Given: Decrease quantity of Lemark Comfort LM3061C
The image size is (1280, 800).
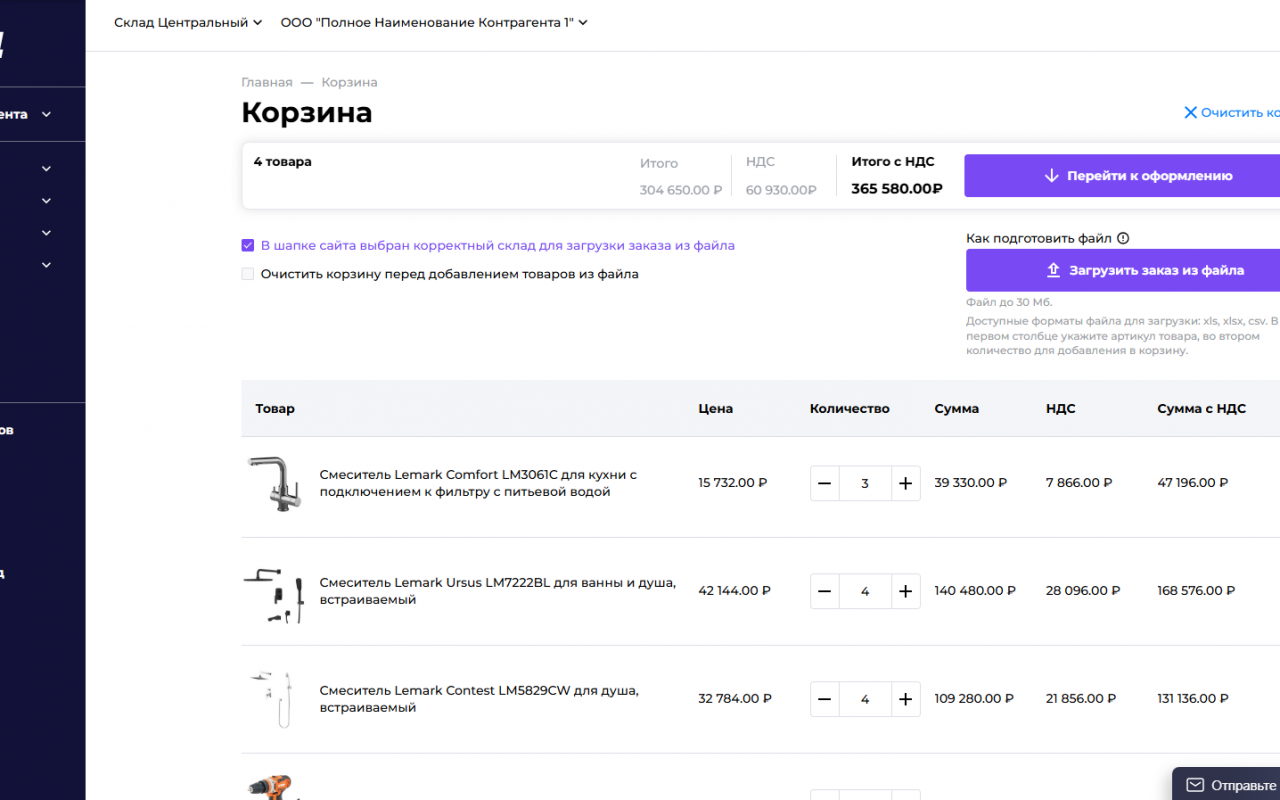Looking at the screenshot, I should click(824, 483).
